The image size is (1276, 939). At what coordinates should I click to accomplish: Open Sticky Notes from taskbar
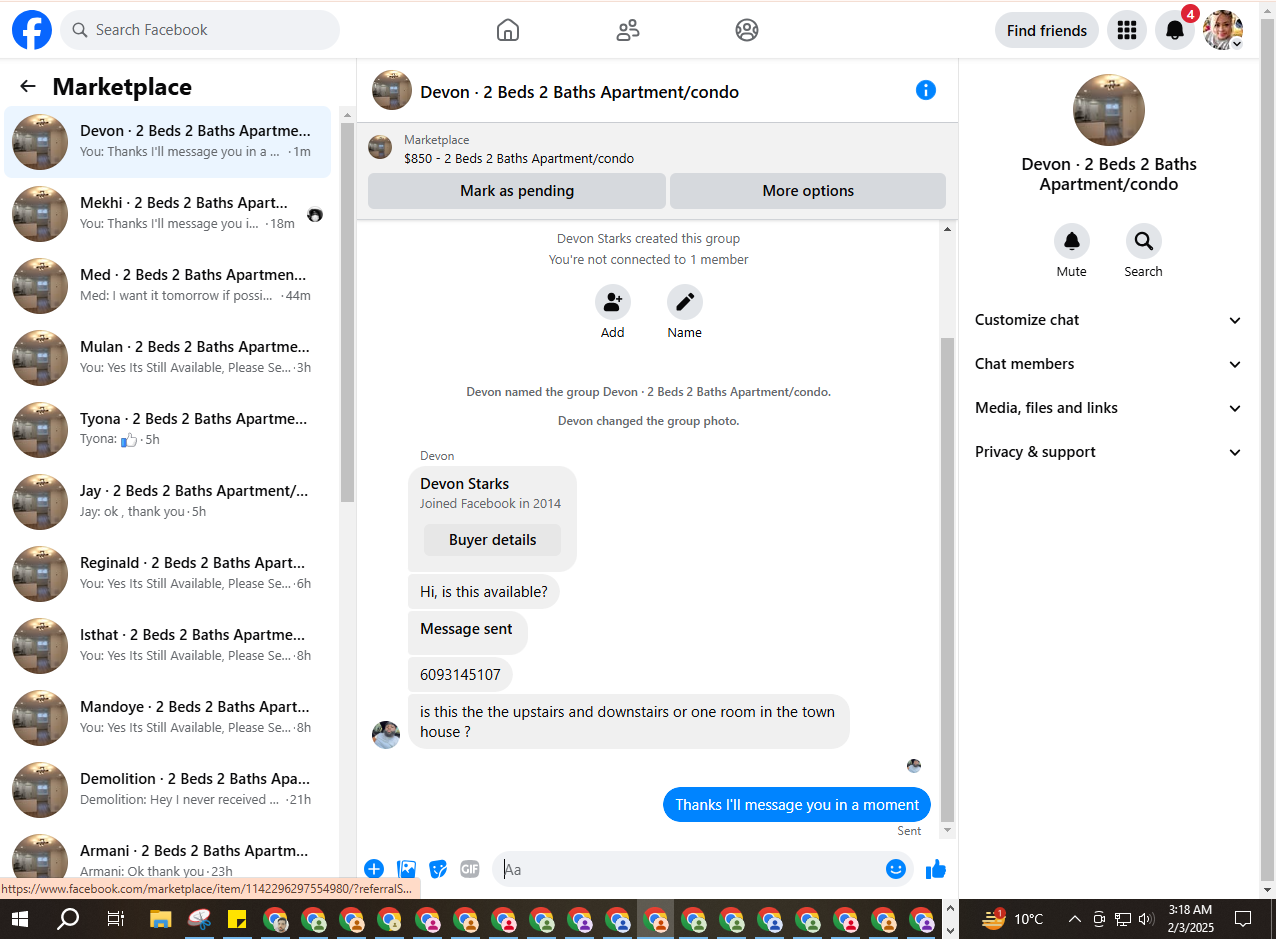tap(238, 919)
